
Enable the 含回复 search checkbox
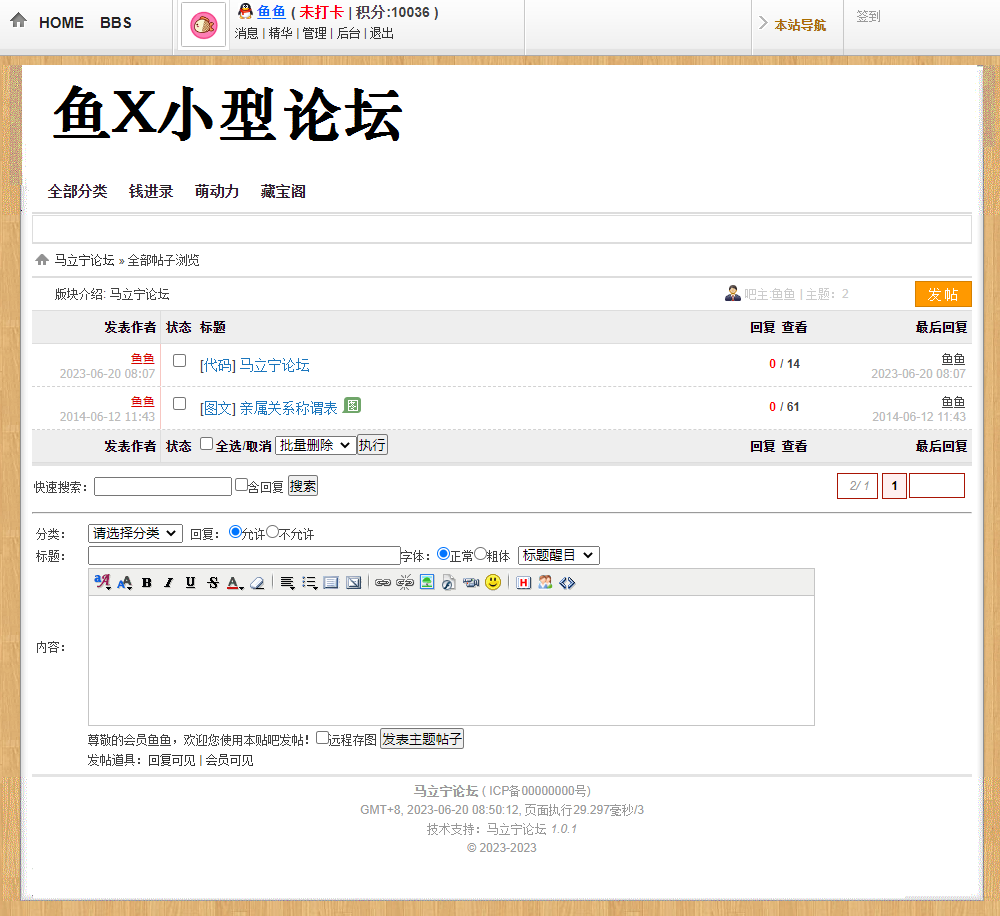(x=241, y=485)
